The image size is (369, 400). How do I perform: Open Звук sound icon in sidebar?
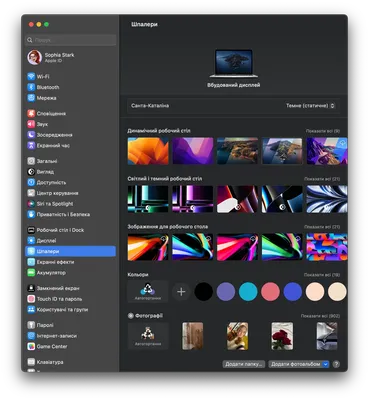point(31,124)
